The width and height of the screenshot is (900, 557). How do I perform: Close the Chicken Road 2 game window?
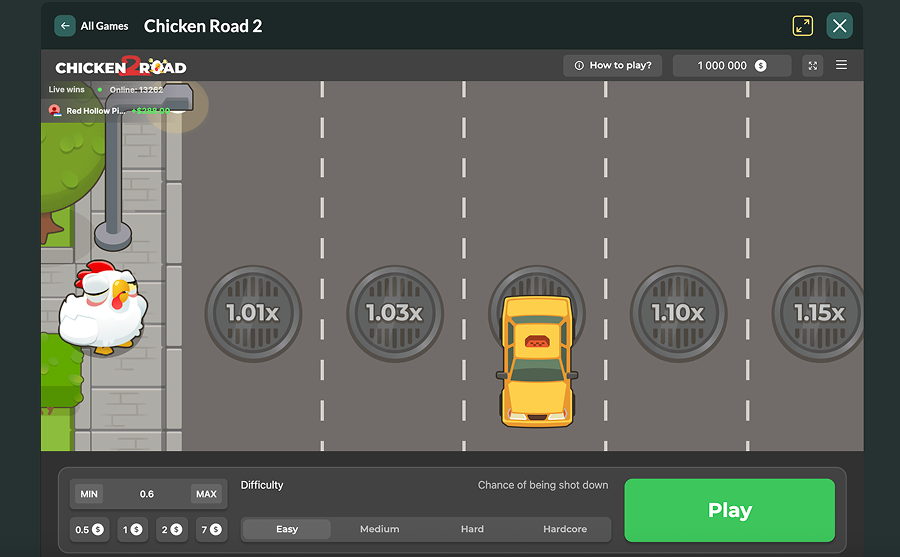click(839, 26)
